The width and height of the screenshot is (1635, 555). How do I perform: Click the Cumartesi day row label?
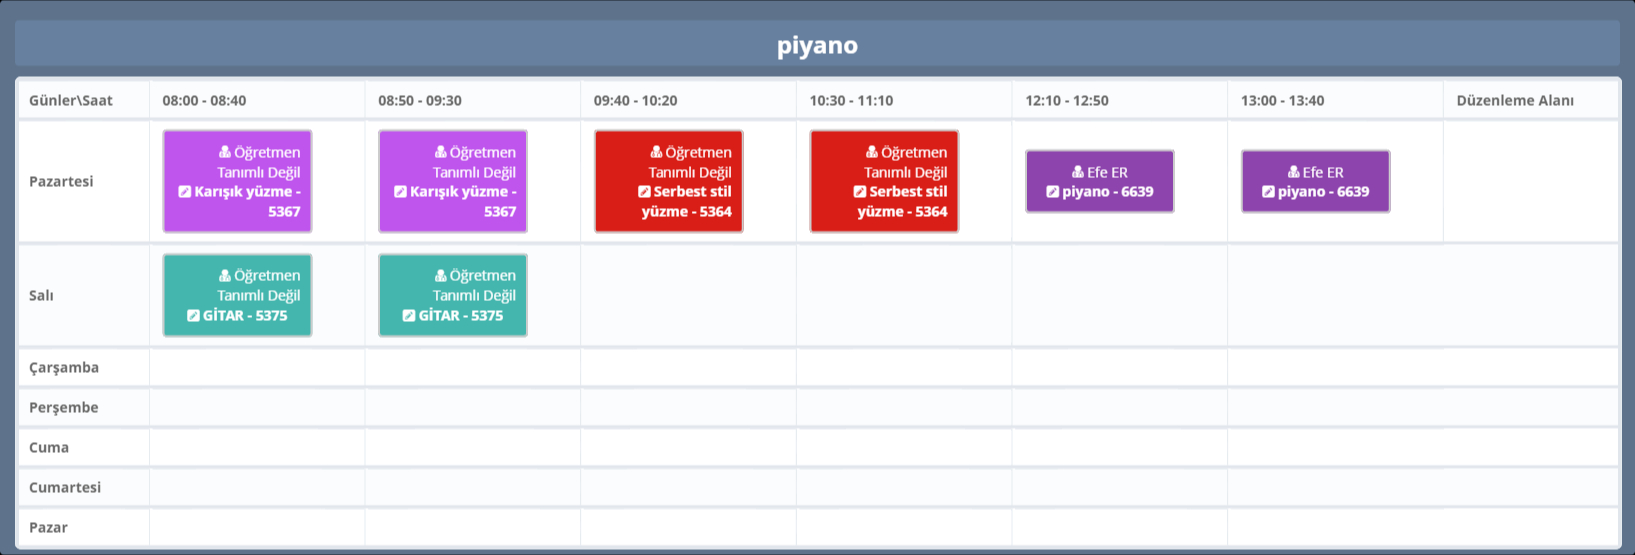[x=65, y=487]
